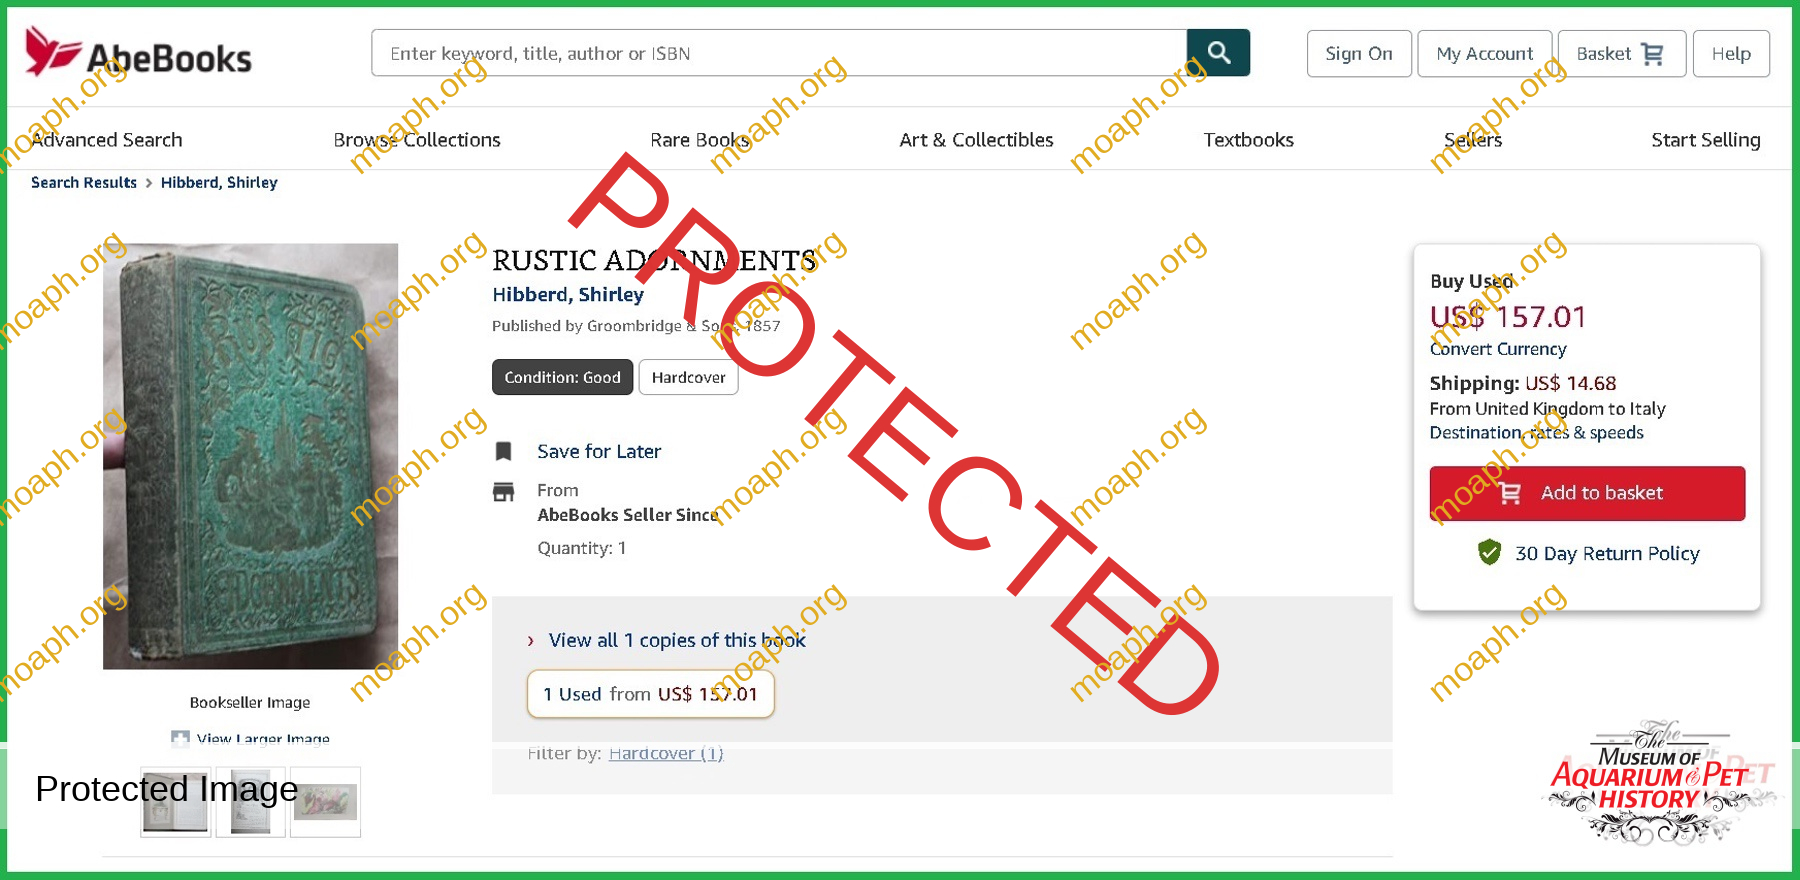Viewport: 1800px width, 880px height.
Task: Go to Textbooks in the navigation bar
Action: coord(1248,140)
